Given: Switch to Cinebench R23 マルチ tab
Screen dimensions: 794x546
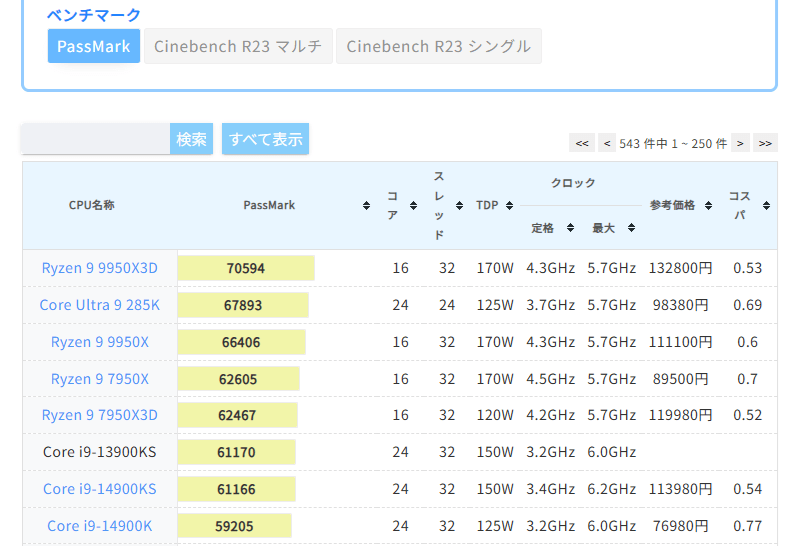Looking at the screenshot, I should [x=238, y=46].
